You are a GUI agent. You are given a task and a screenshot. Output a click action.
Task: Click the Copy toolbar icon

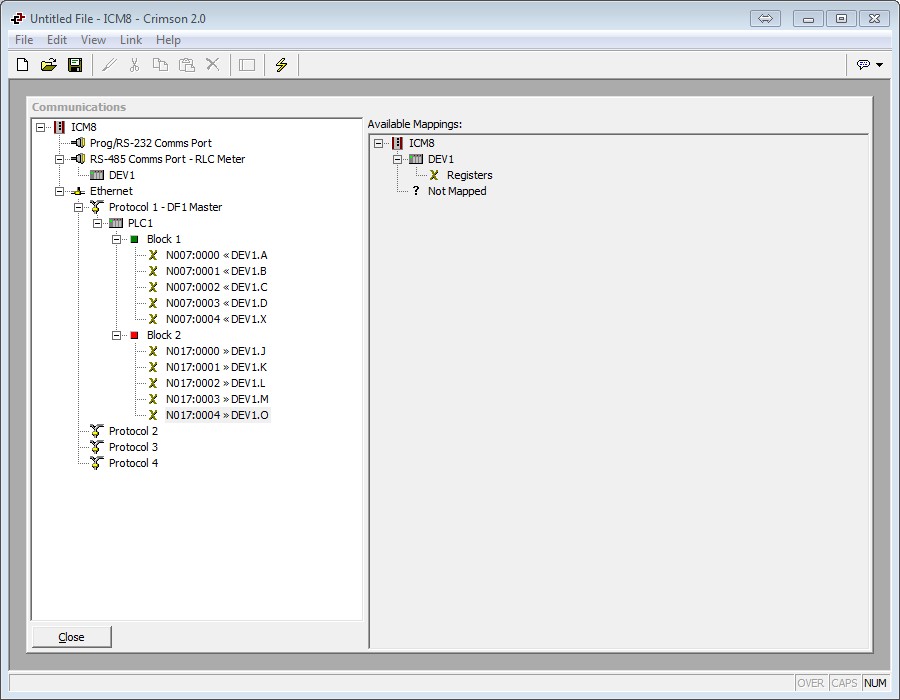(x=160, y=65)
